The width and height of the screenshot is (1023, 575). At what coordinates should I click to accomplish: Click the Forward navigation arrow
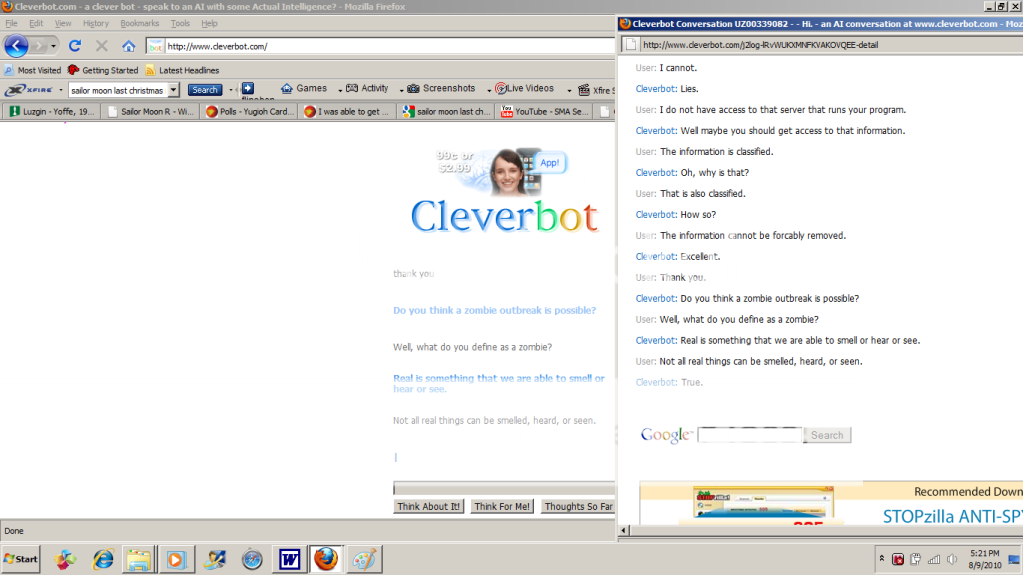(x=38, y=46)
